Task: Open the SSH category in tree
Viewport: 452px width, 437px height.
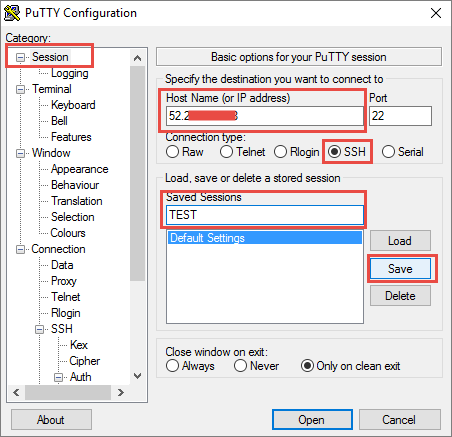Action: click(62, 329)
